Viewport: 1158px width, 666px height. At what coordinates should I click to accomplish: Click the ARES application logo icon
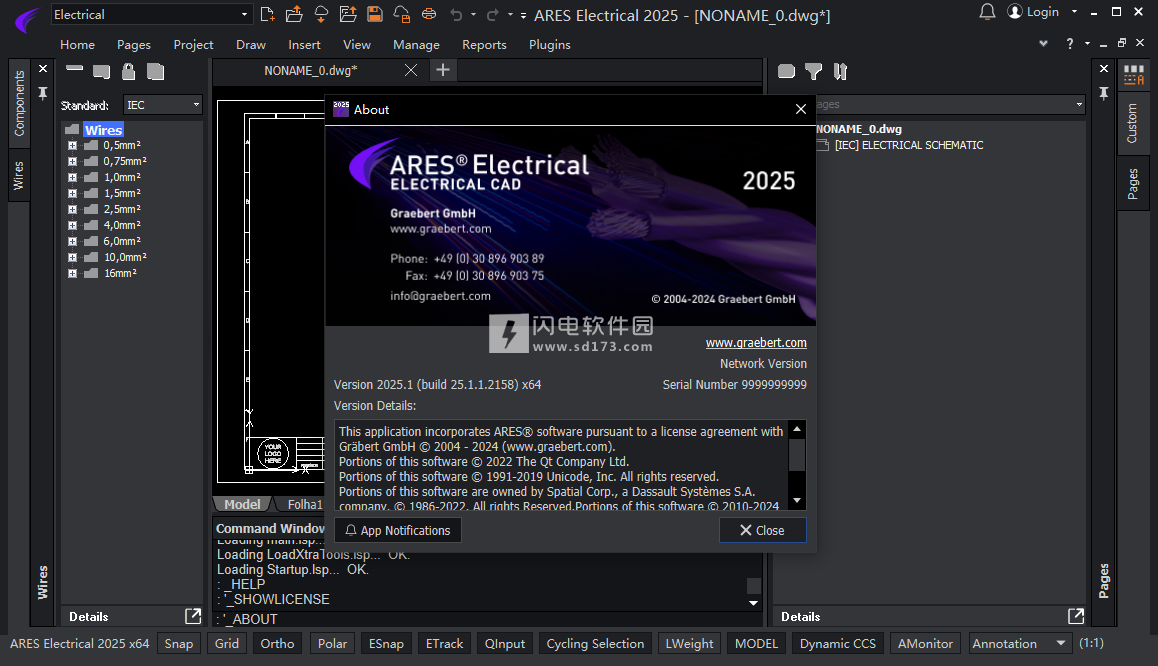tap(27, 19)
